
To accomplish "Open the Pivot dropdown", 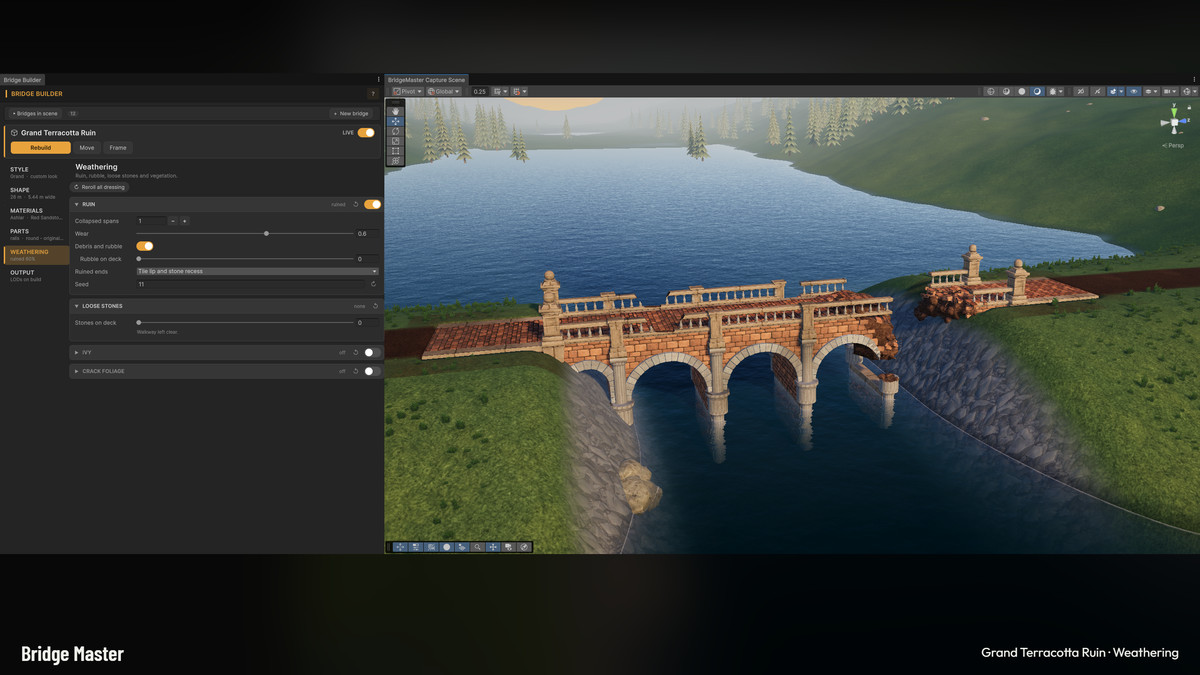I will click(407, 91).
